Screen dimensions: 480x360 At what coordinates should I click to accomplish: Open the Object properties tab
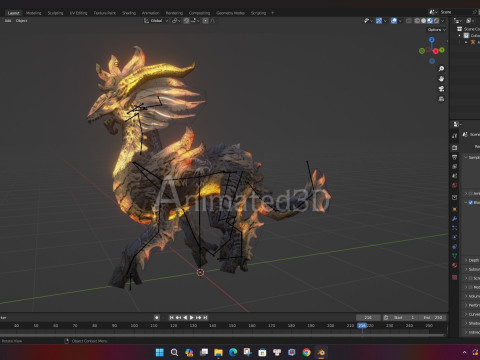(x=455, y=209)
